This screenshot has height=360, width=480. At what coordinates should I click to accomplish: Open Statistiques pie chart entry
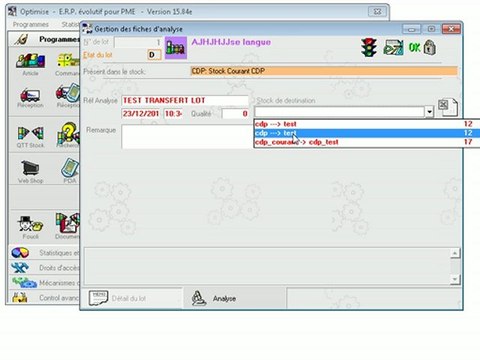point(45,253)
